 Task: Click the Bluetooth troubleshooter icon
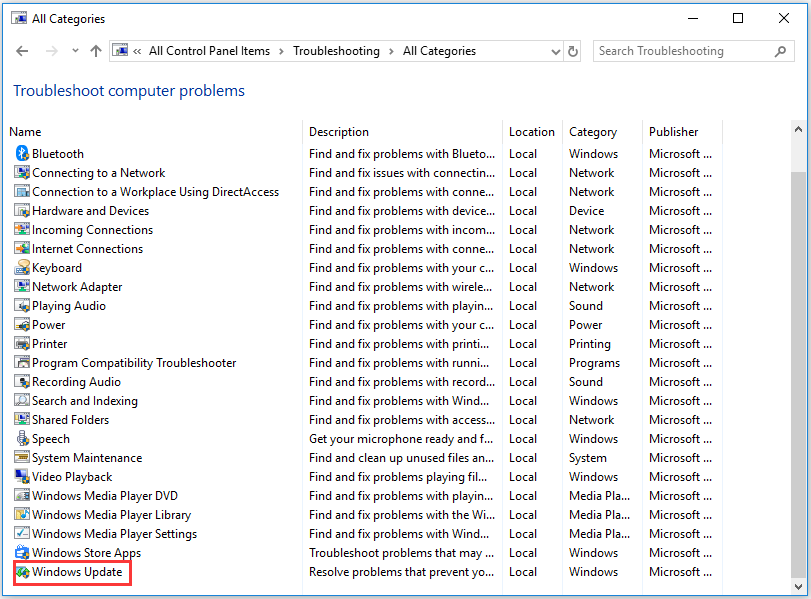click(22, 153)
